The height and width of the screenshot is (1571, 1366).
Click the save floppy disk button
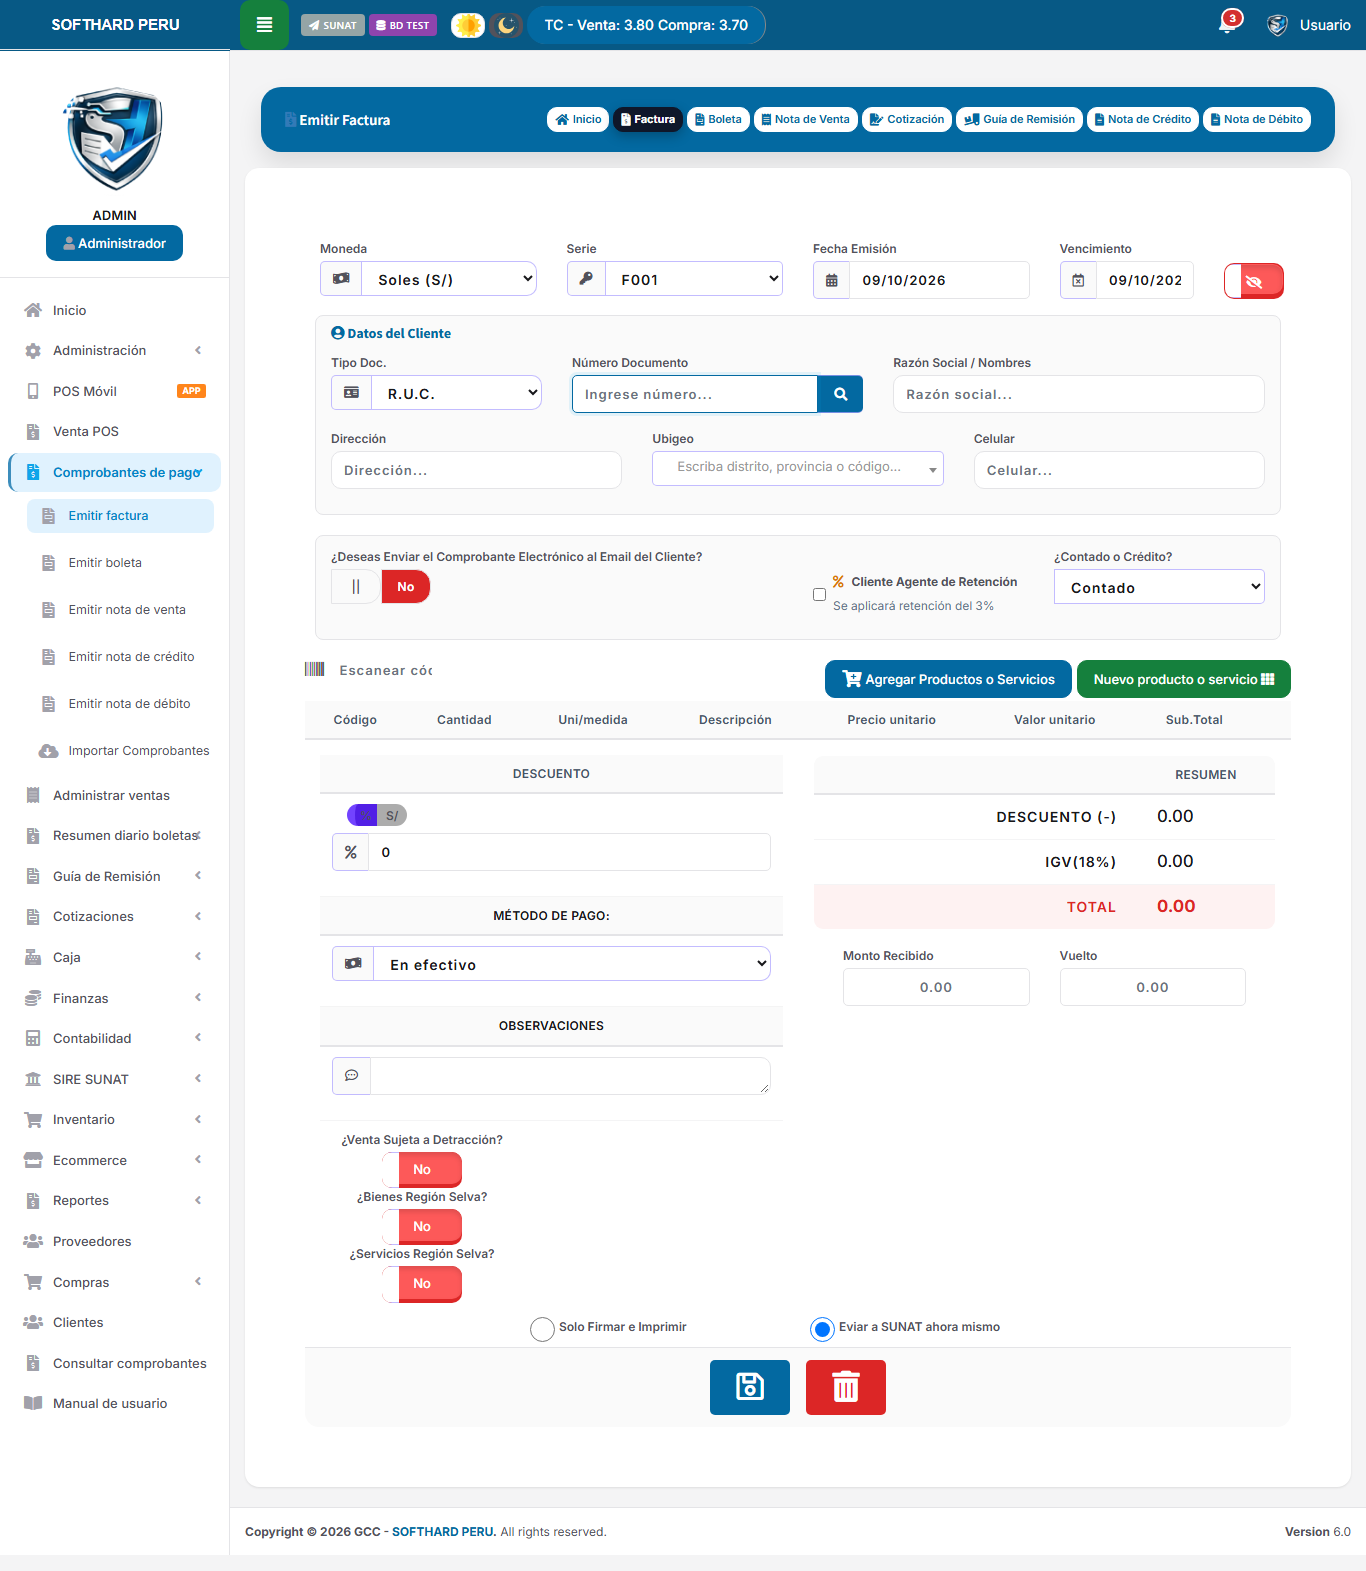750,1387
